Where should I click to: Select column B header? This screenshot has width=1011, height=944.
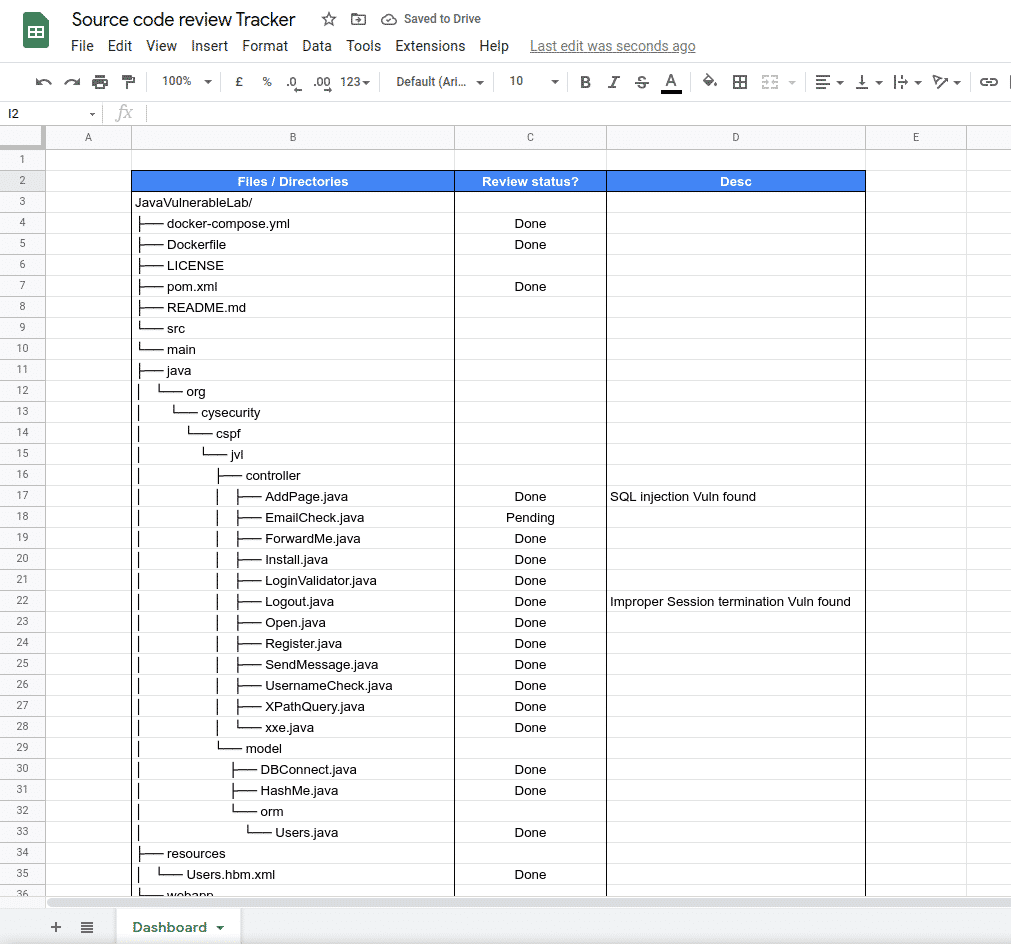coord(293,137)
